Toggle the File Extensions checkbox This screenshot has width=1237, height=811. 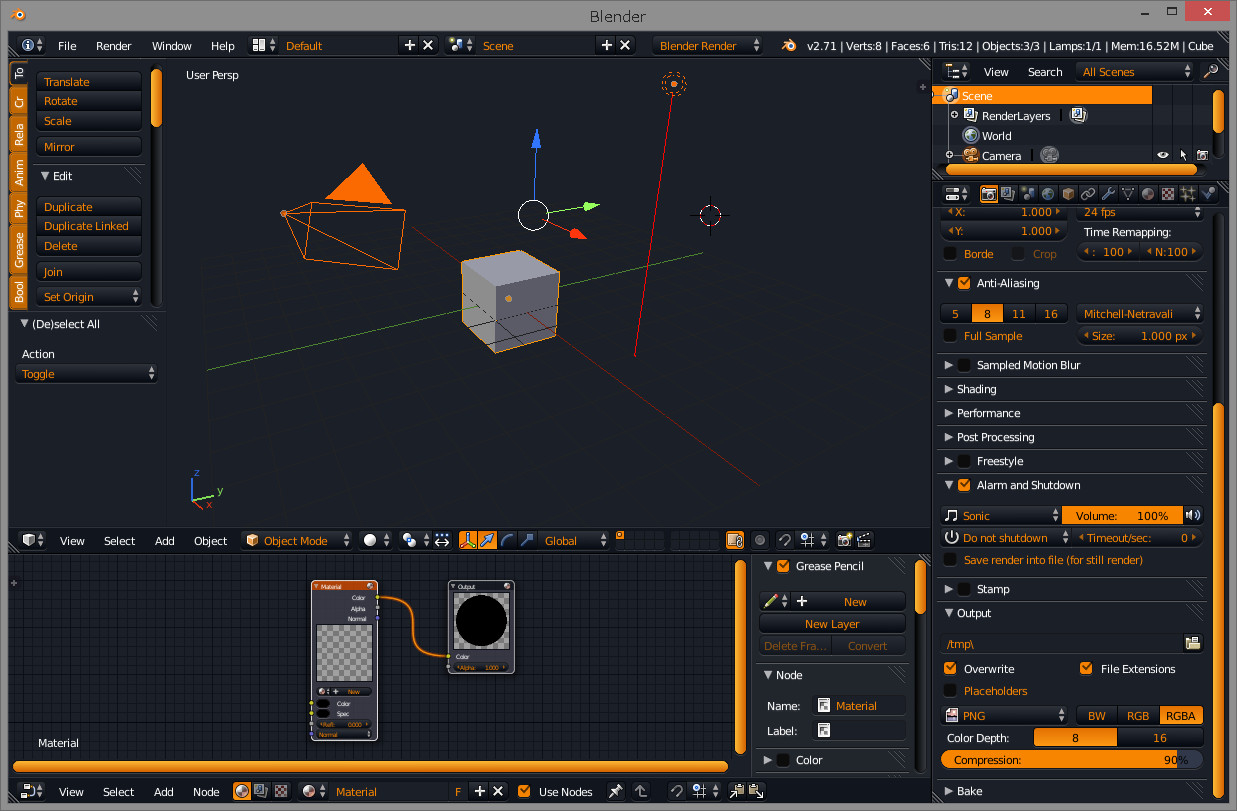tap(1086, 669)
